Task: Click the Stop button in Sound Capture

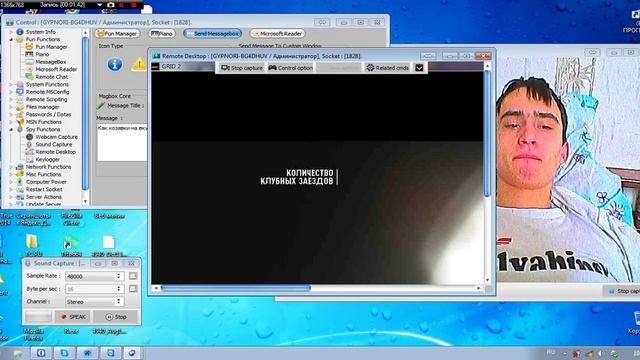Action: click(116, 317)
